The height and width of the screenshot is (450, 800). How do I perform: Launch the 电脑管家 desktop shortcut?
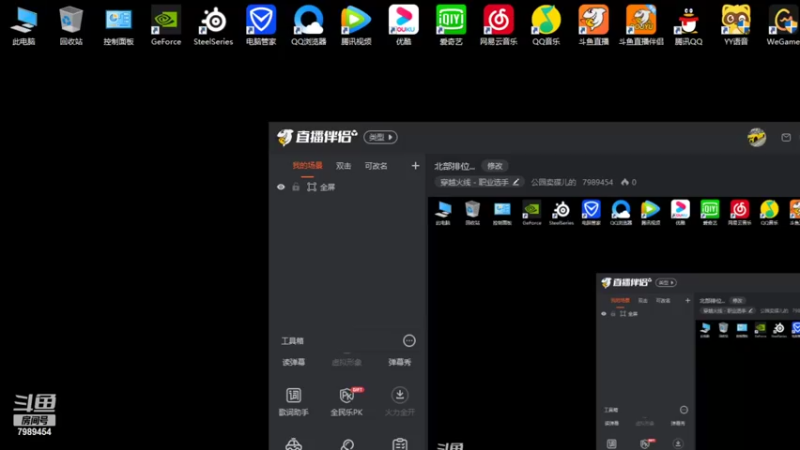pos(261,26)
